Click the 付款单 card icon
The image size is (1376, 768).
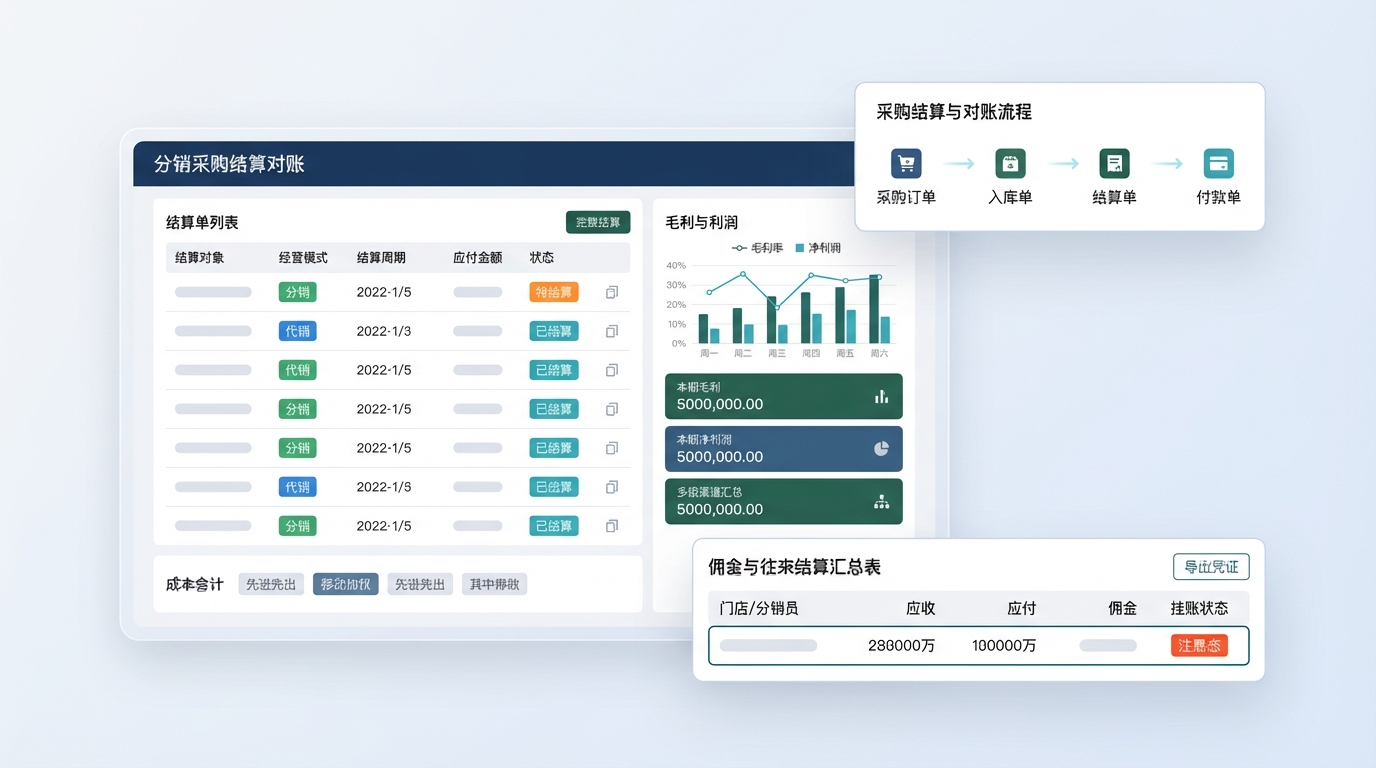pos(1218,163)
